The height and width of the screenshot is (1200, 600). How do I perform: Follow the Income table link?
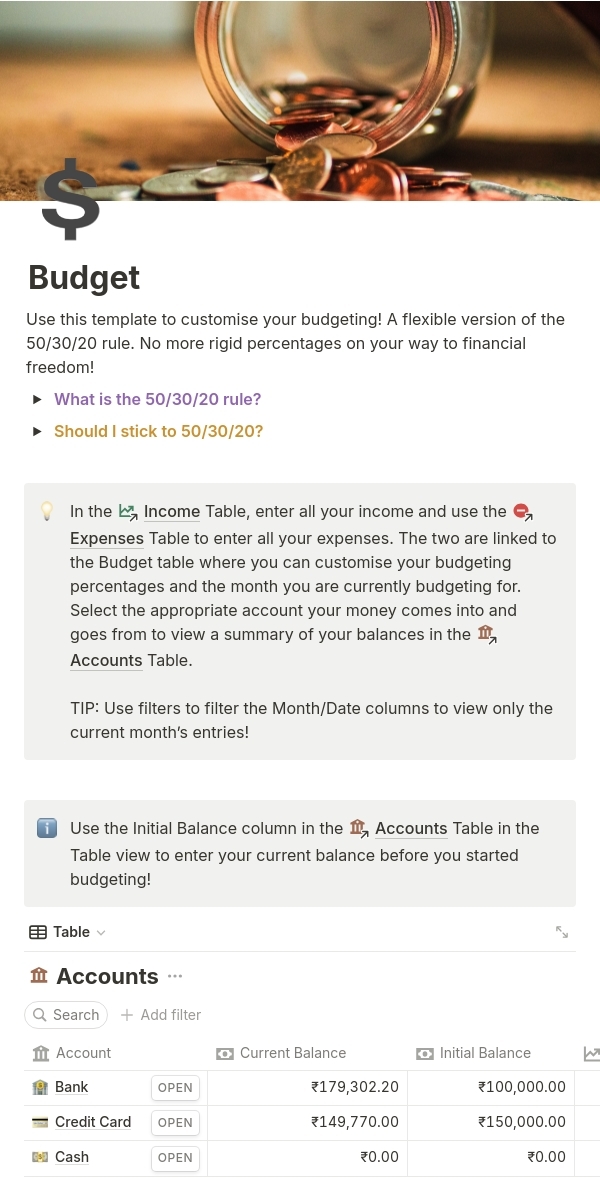(171, 511)
